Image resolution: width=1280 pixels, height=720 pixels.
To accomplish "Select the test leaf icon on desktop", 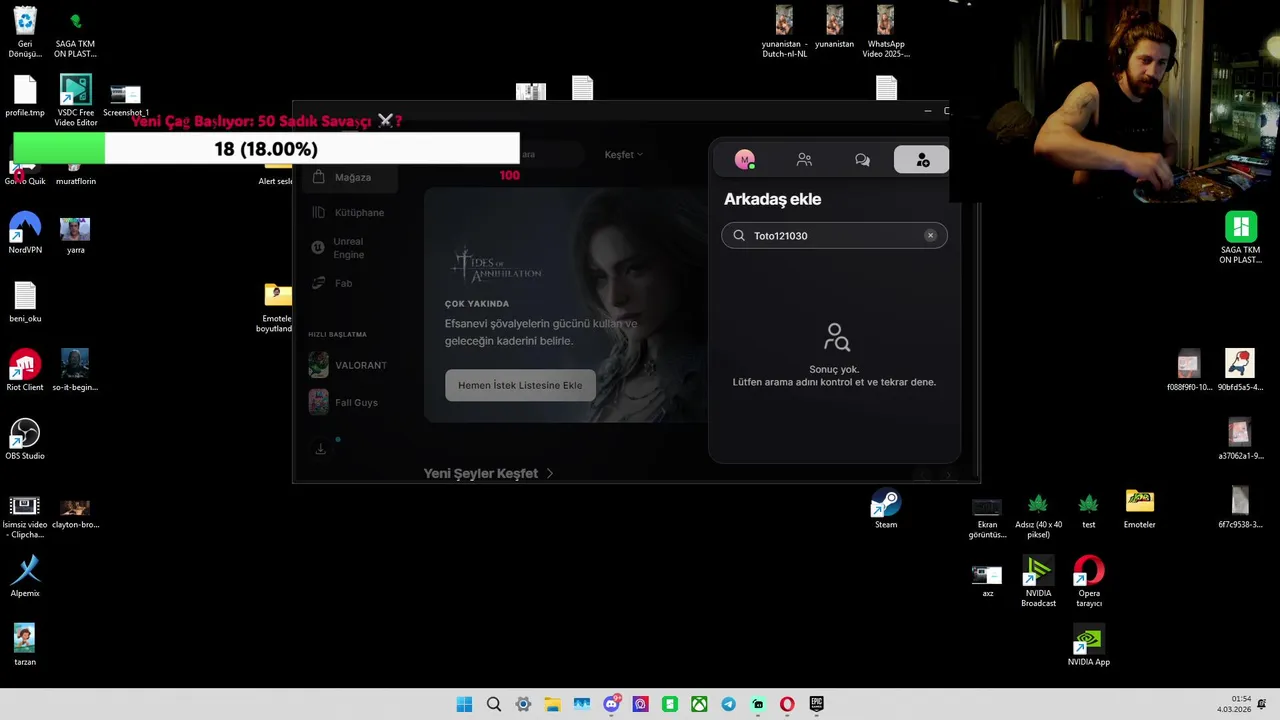I will [1088, 508].
